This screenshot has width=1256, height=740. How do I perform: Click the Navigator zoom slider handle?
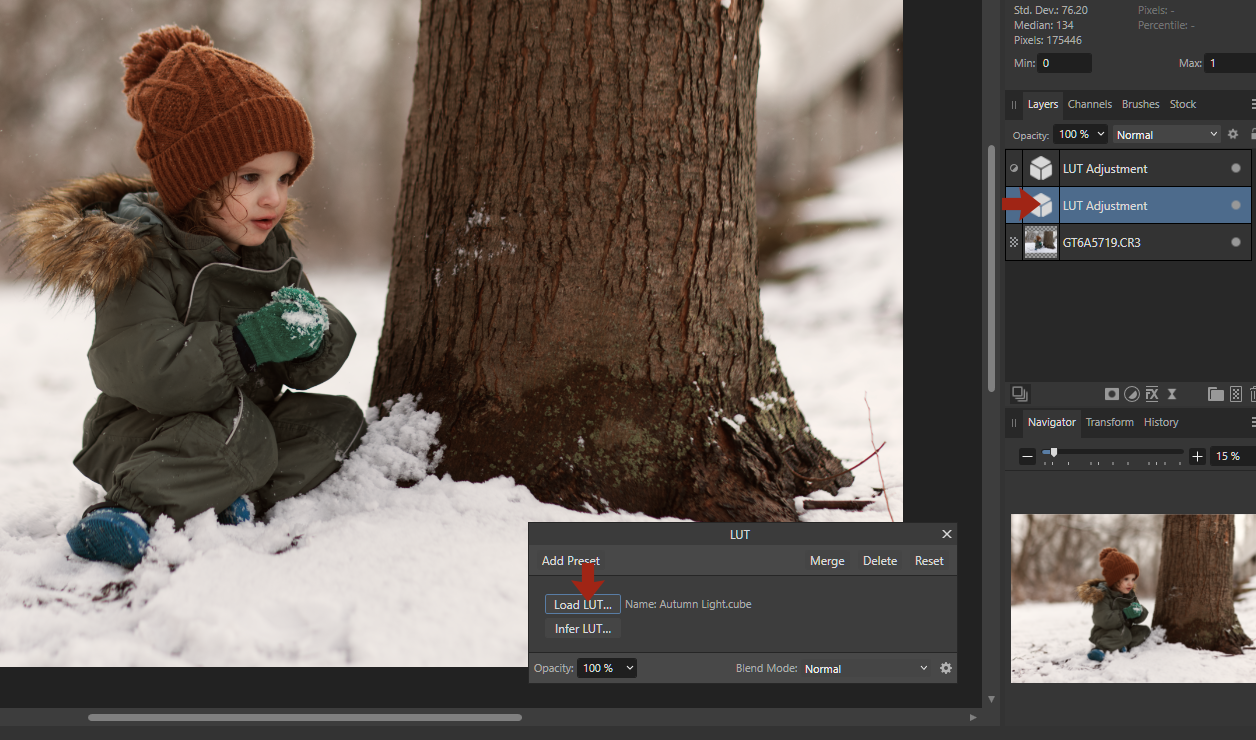(1054, 453)
